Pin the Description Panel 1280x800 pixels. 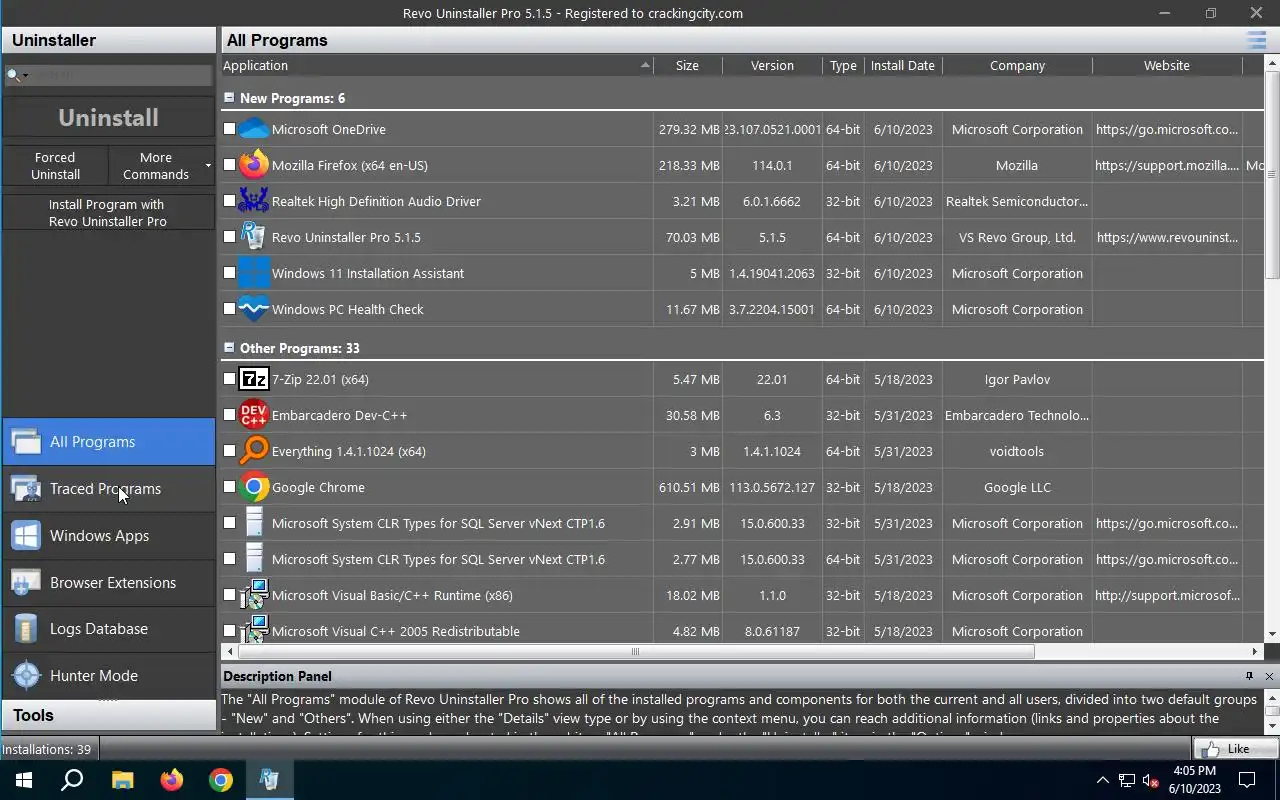click(1249, 676)
